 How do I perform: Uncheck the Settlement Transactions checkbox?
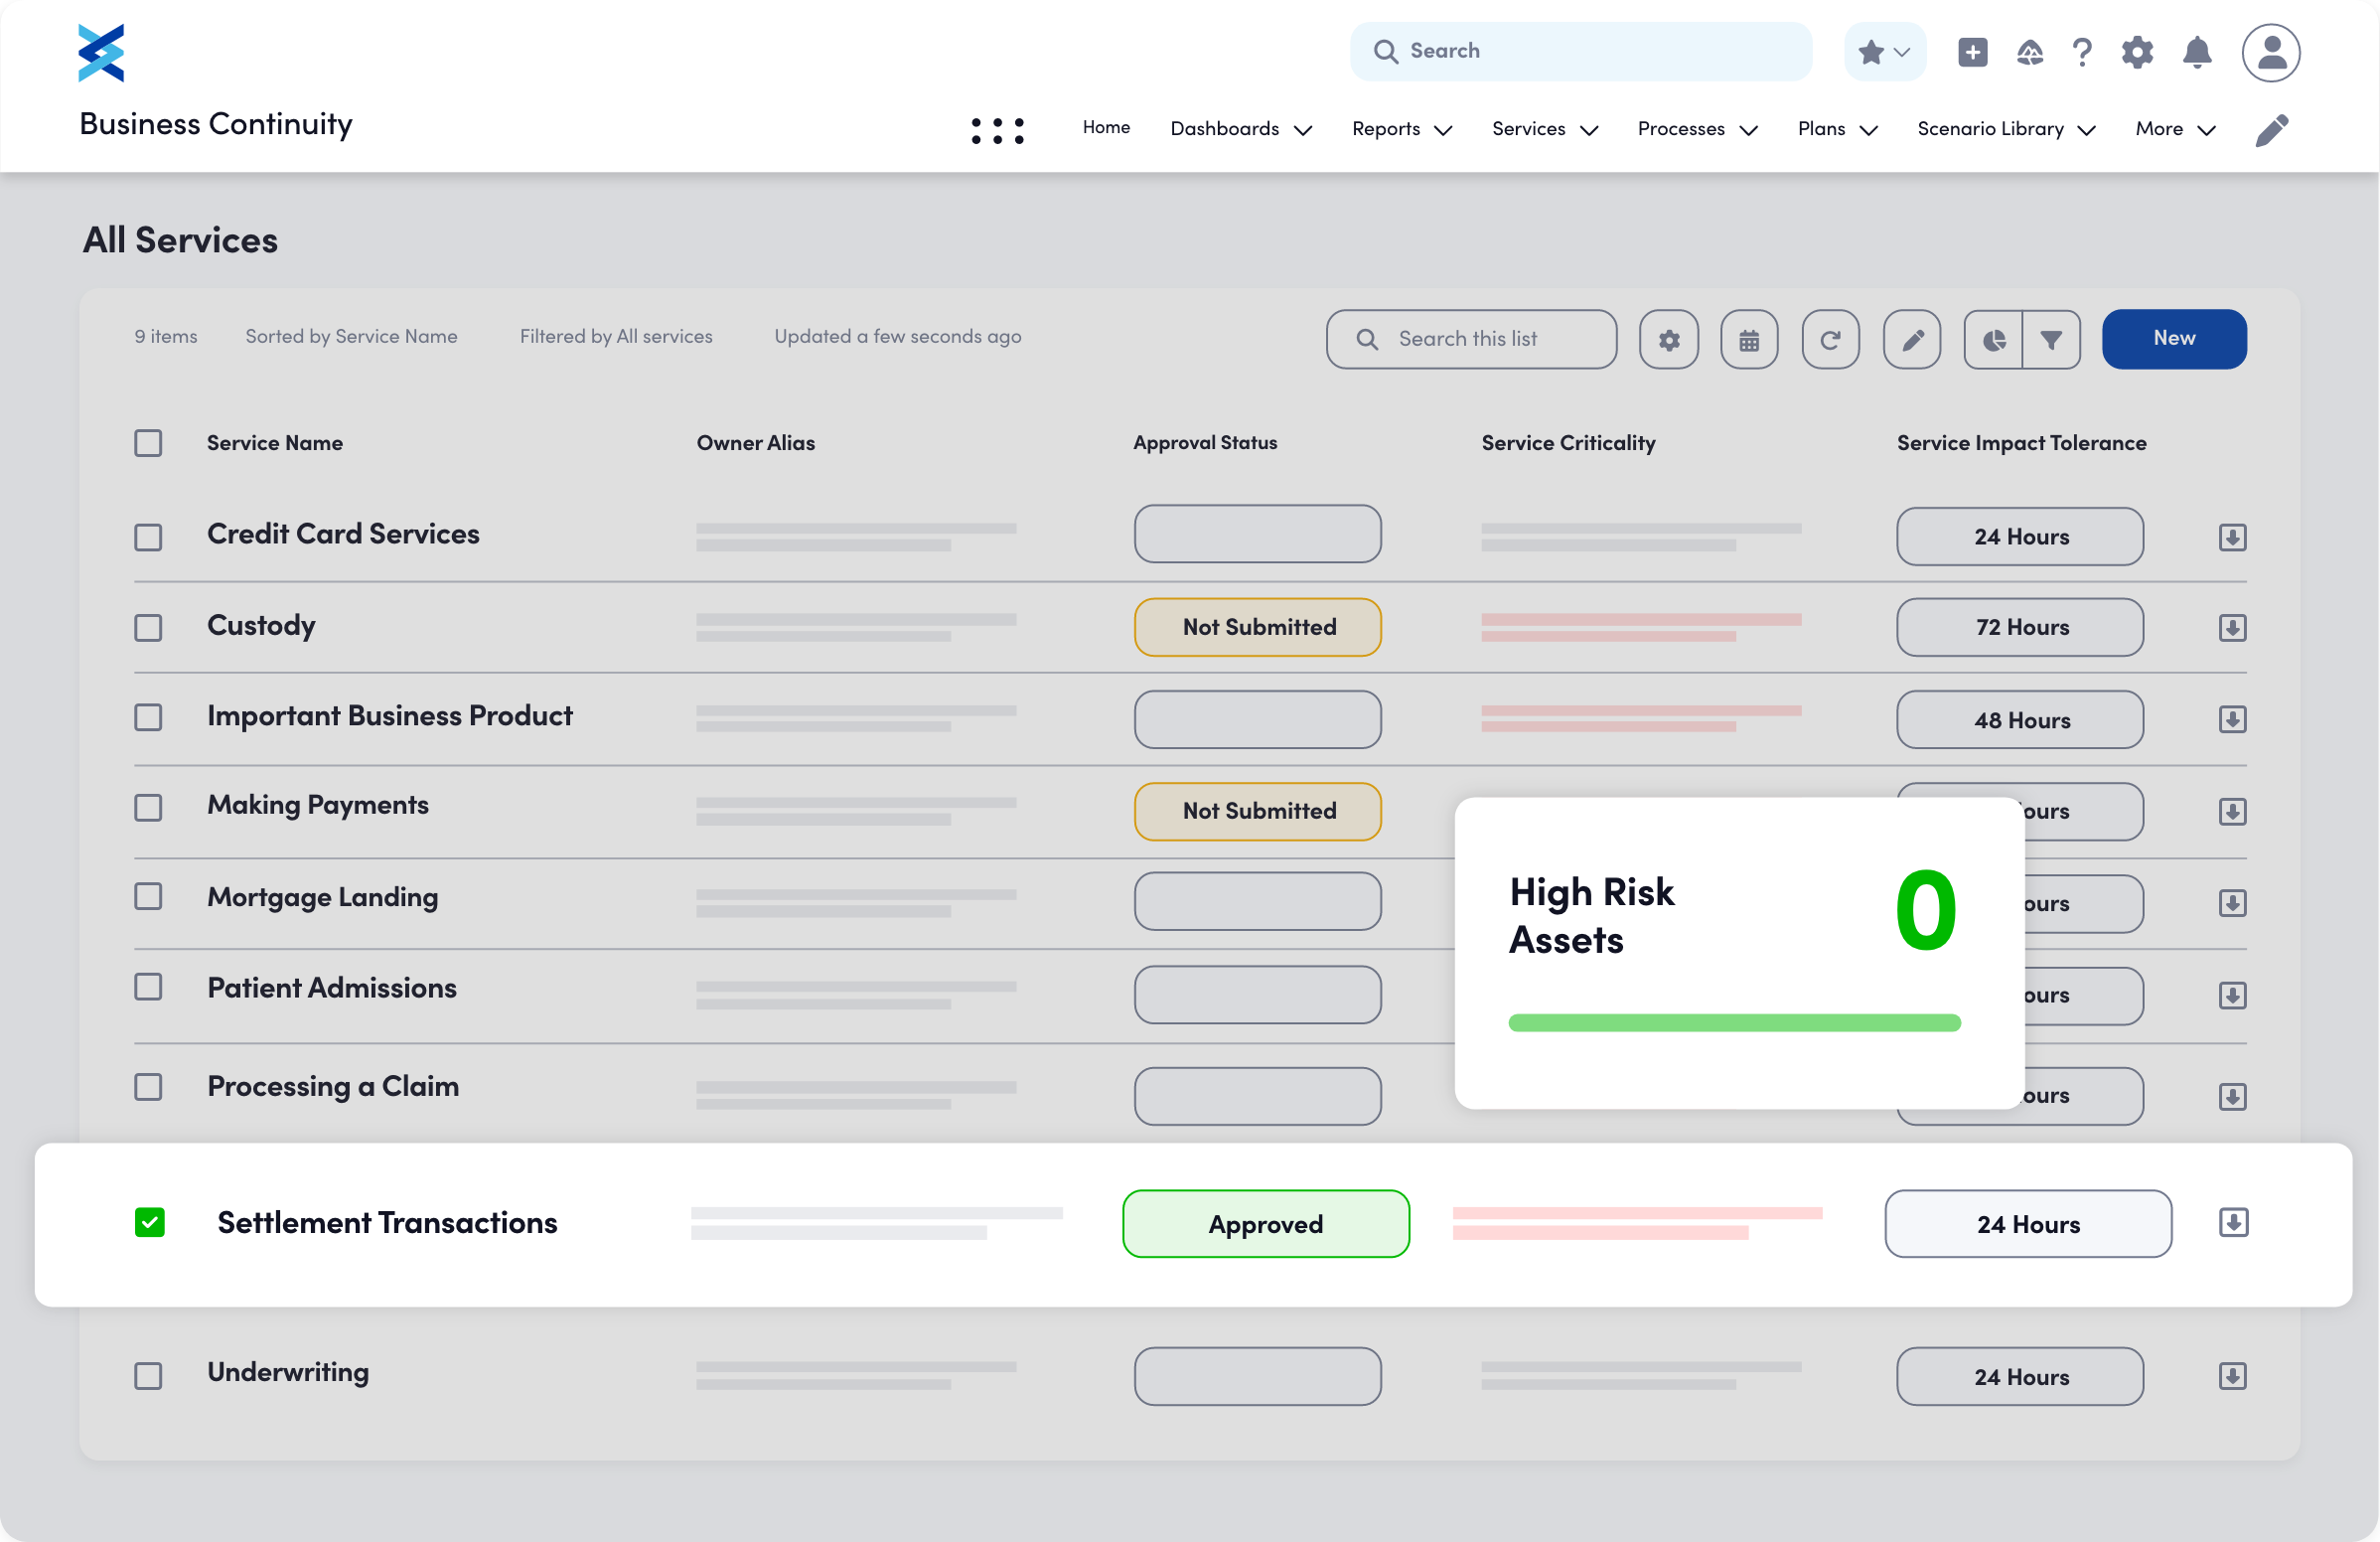tap(150, 1222)
